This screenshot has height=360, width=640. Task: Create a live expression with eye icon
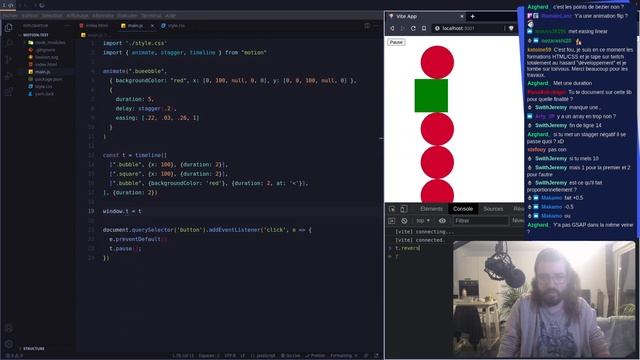point(442,221)
